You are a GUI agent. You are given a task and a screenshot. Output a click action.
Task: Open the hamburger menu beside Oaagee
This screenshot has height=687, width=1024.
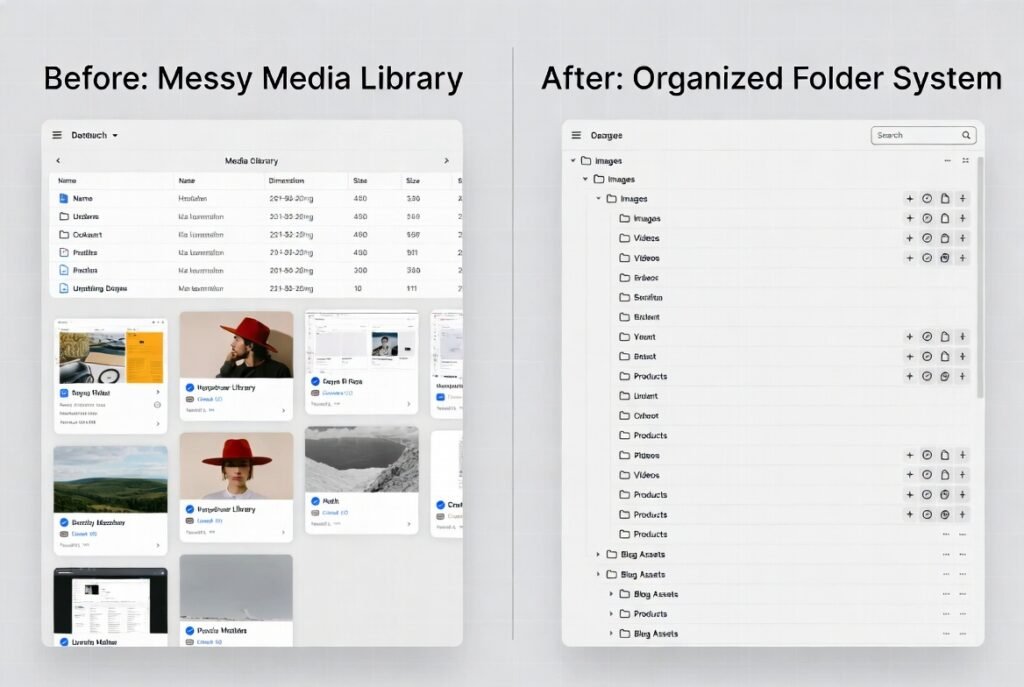tap(576, 135)
